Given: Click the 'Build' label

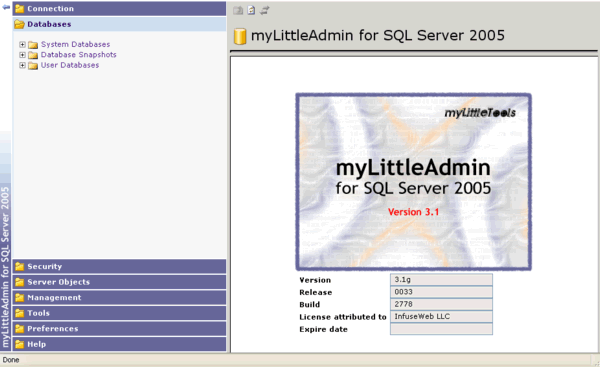Looking at the screenshot, I should [310, 305].
